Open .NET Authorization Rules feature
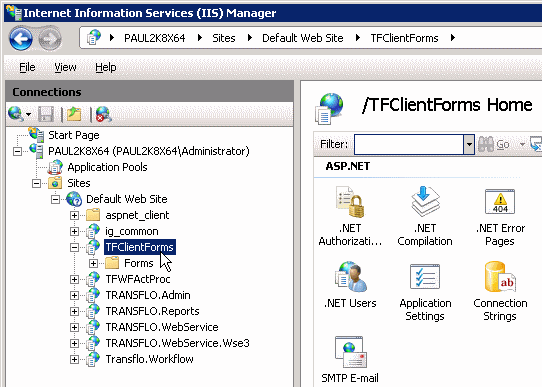Viewport: 542px width, 387px height. tap(350, 216)
